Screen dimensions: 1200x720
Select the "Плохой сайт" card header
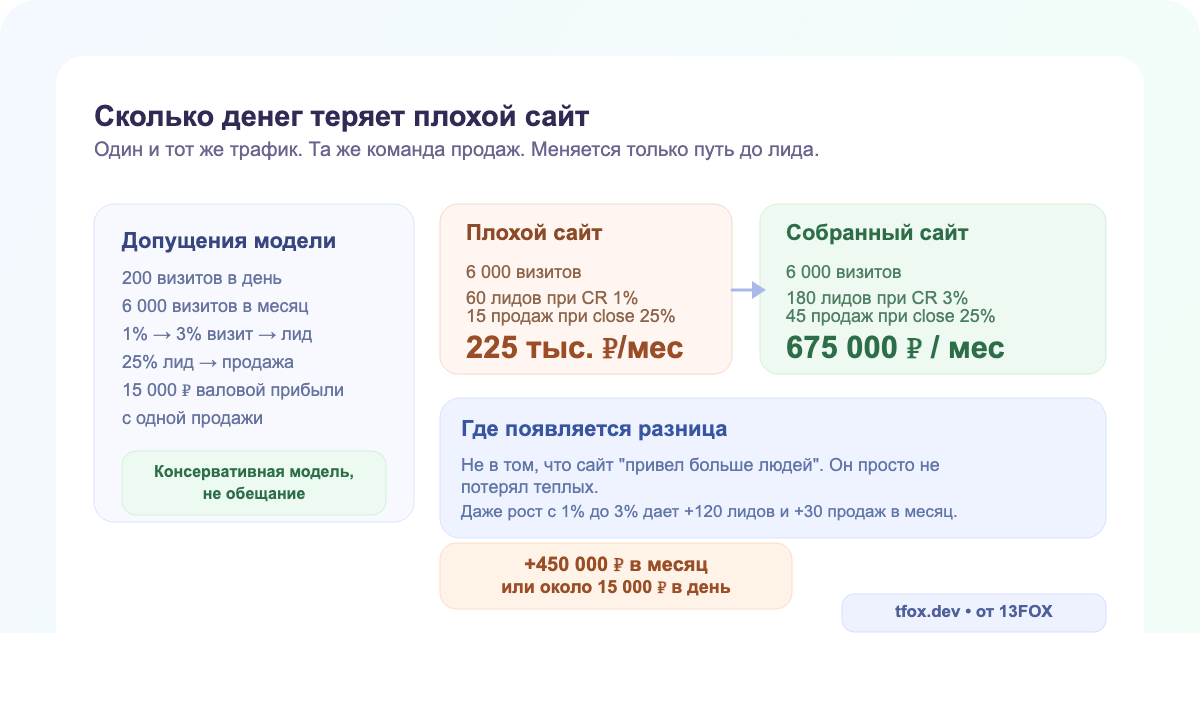click(x=533, y=232)
